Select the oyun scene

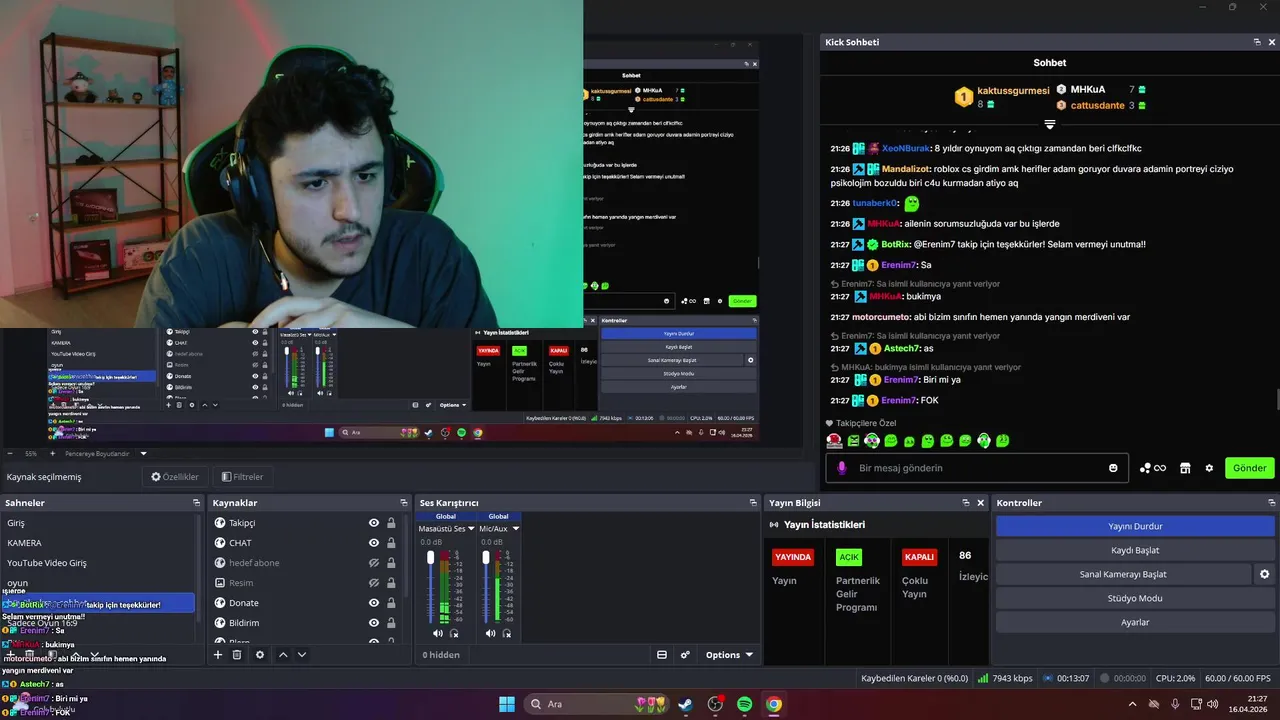98,583
